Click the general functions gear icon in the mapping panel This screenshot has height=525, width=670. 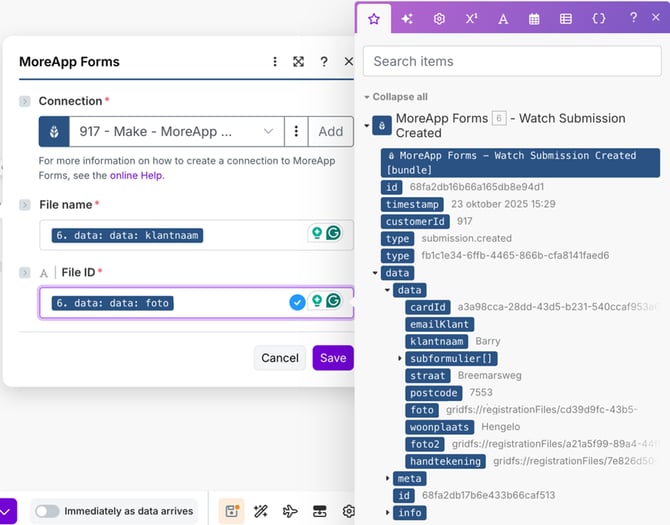(x=439, y=18)
